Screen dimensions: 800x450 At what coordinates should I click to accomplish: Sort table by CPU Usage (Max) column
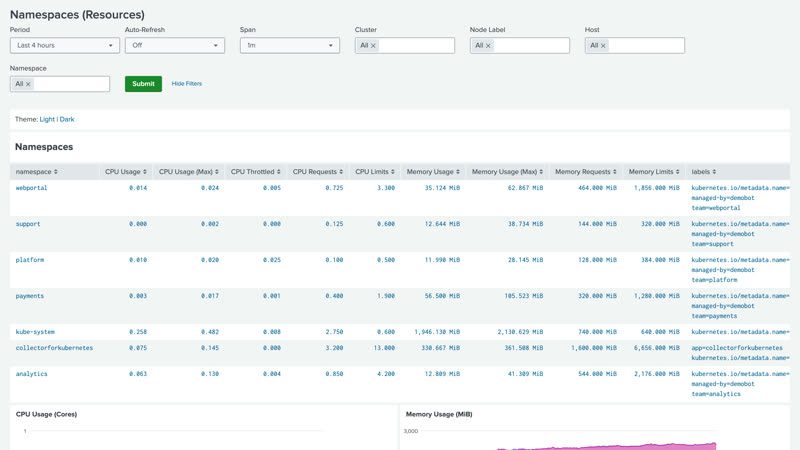coord(189,172)
